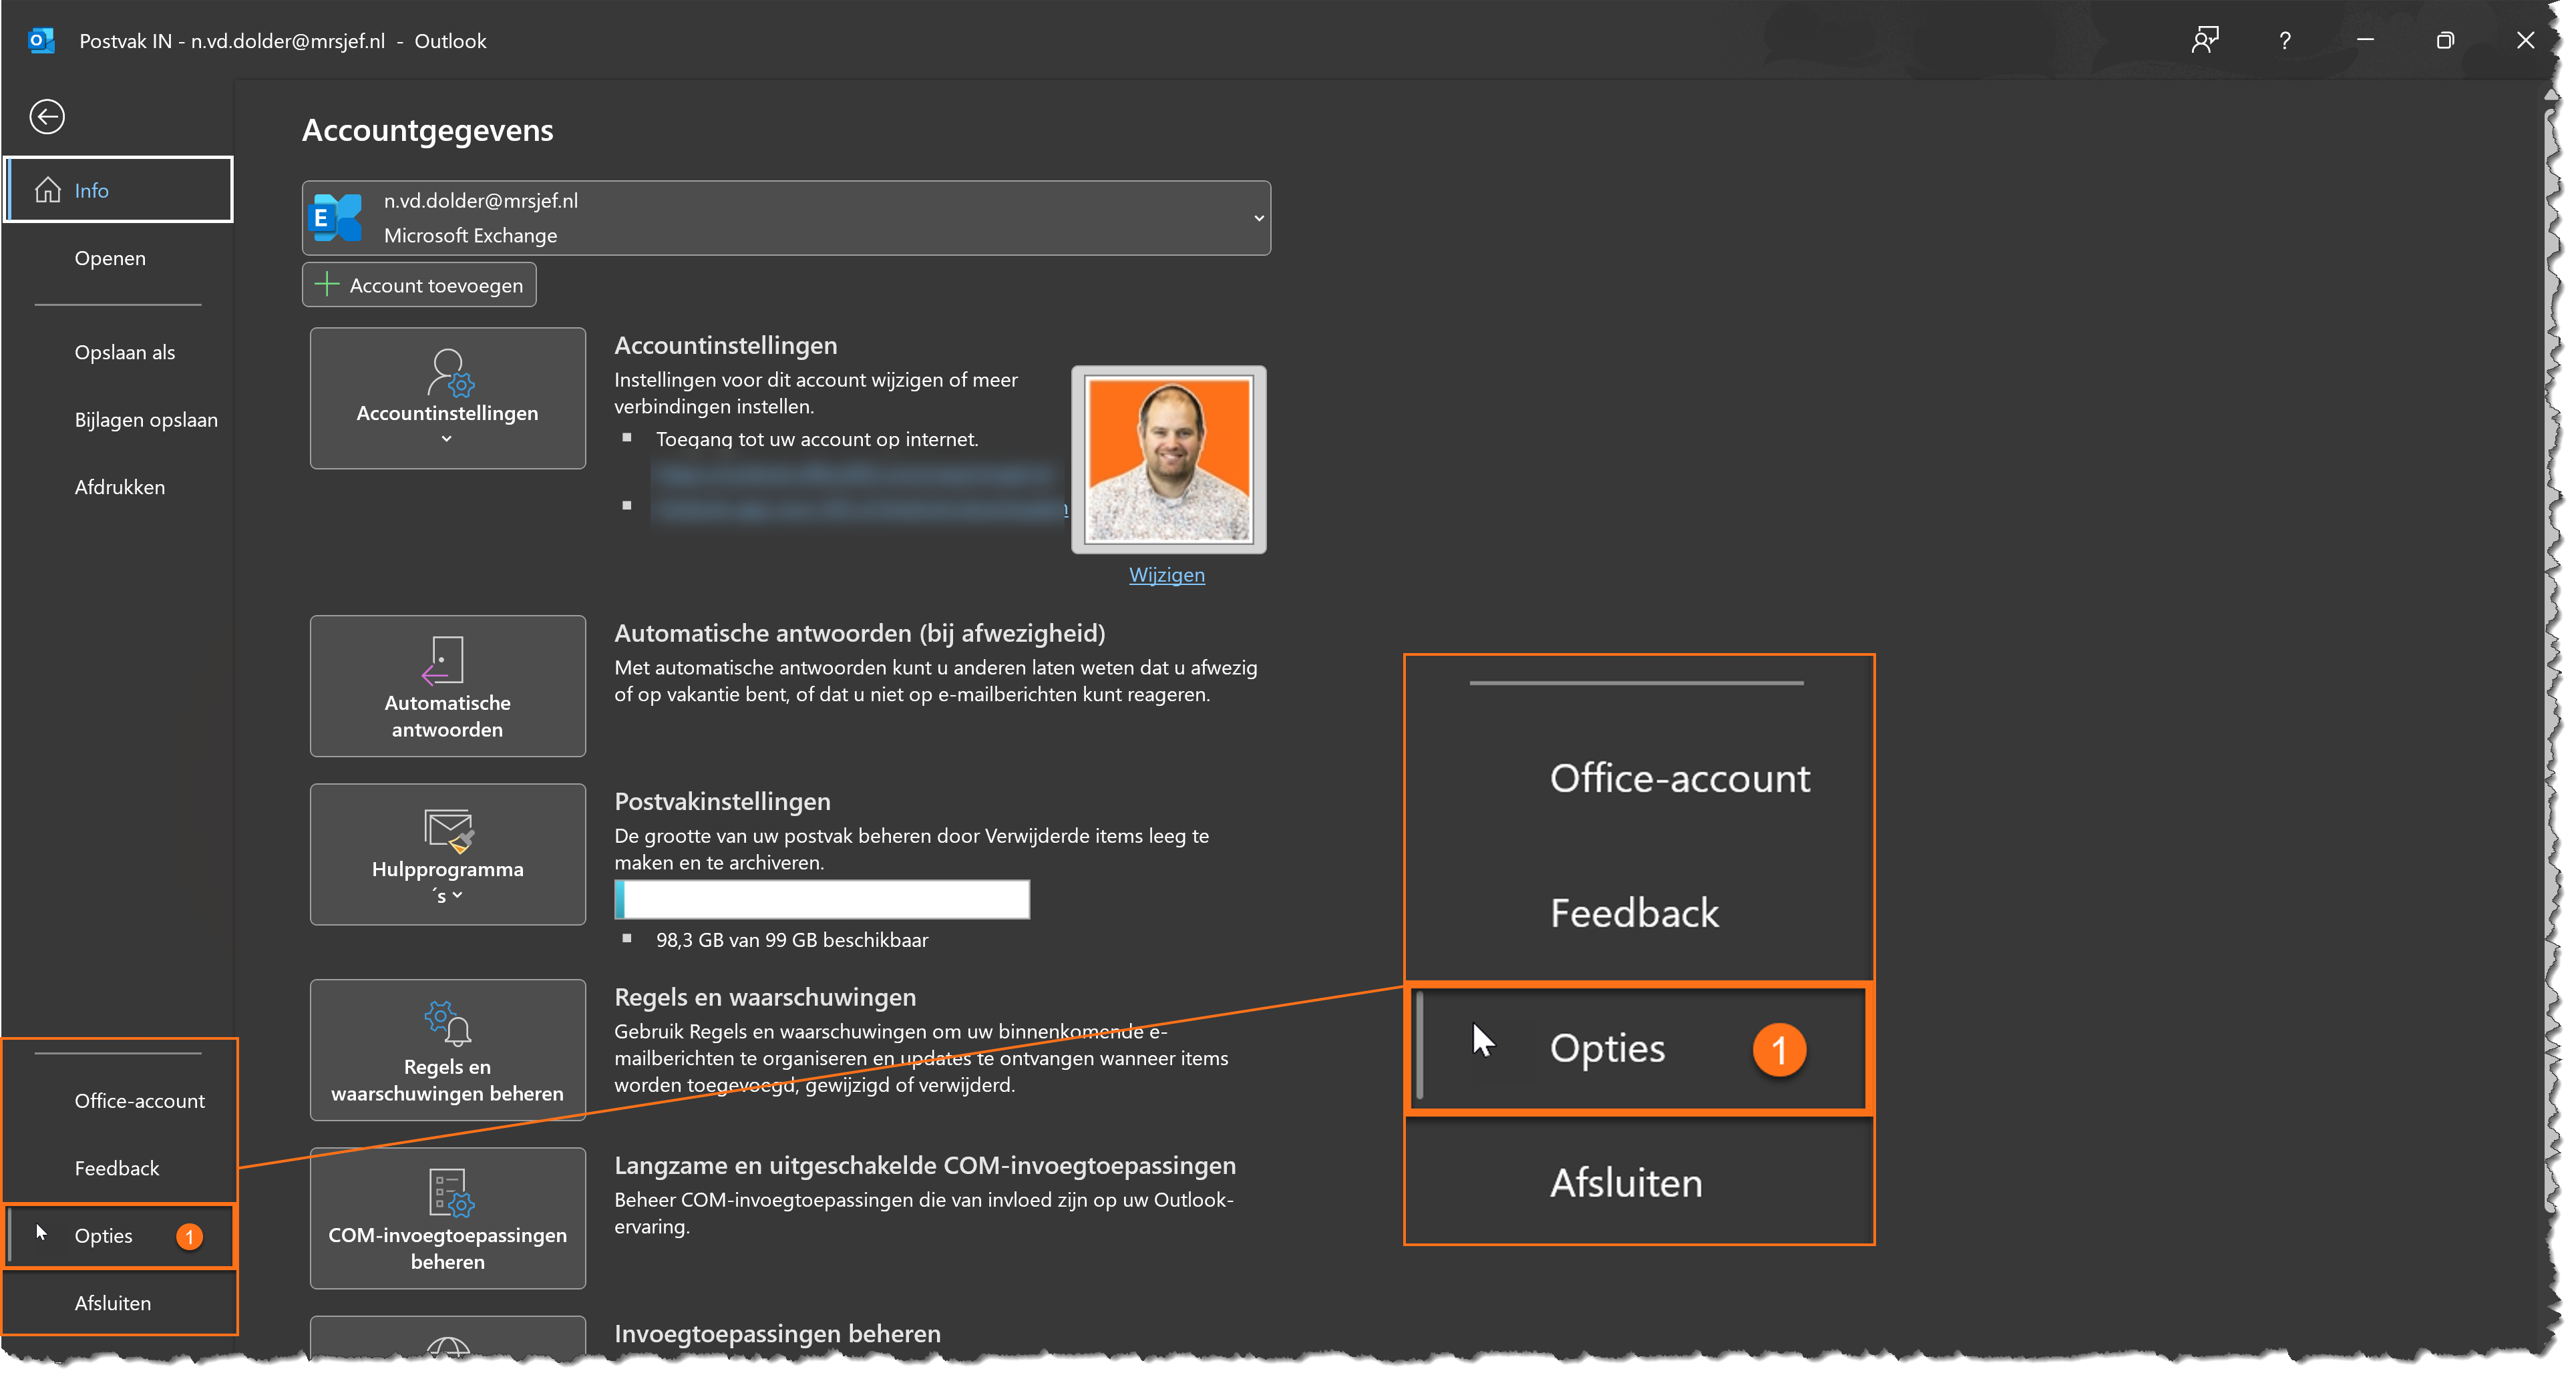2576x1377 pixels.
Task: Go back using the arrow circle icon
Action: pyautogui.click(x=47, y=116)
